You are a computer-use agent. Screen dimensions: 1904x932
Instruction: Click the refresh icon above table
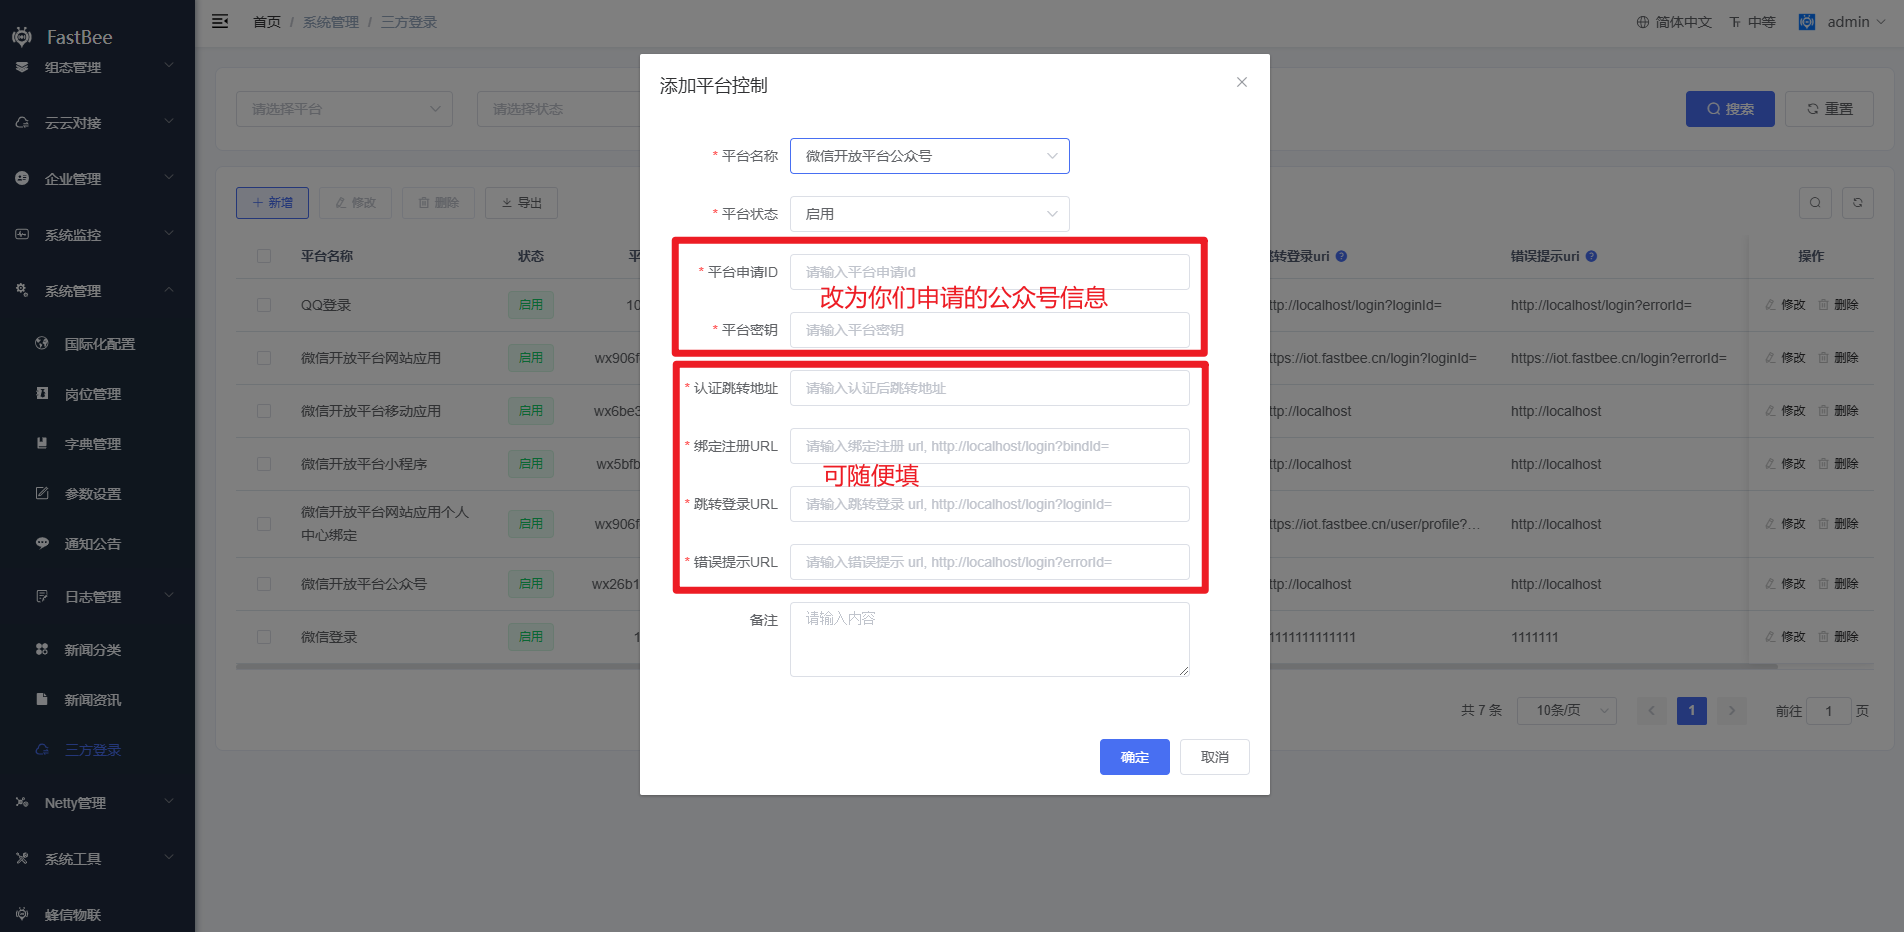[1857, 203]
